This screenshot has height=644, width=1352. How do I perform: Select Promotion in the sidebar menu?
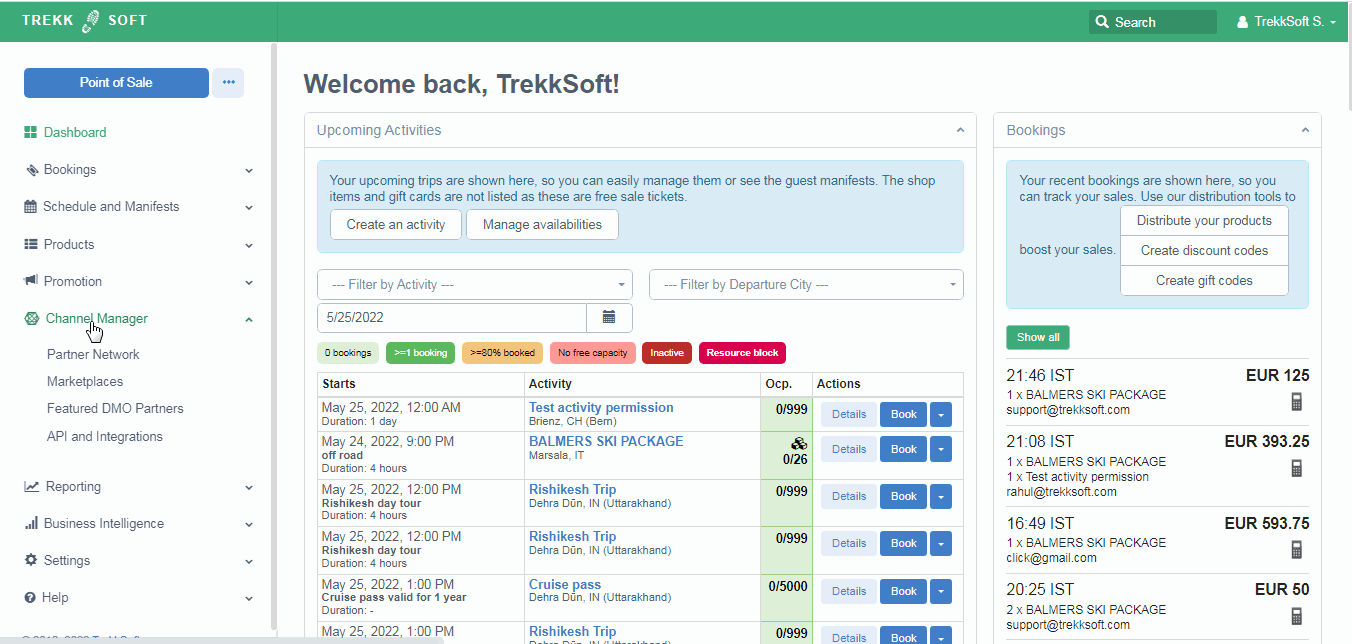(73, 281)
